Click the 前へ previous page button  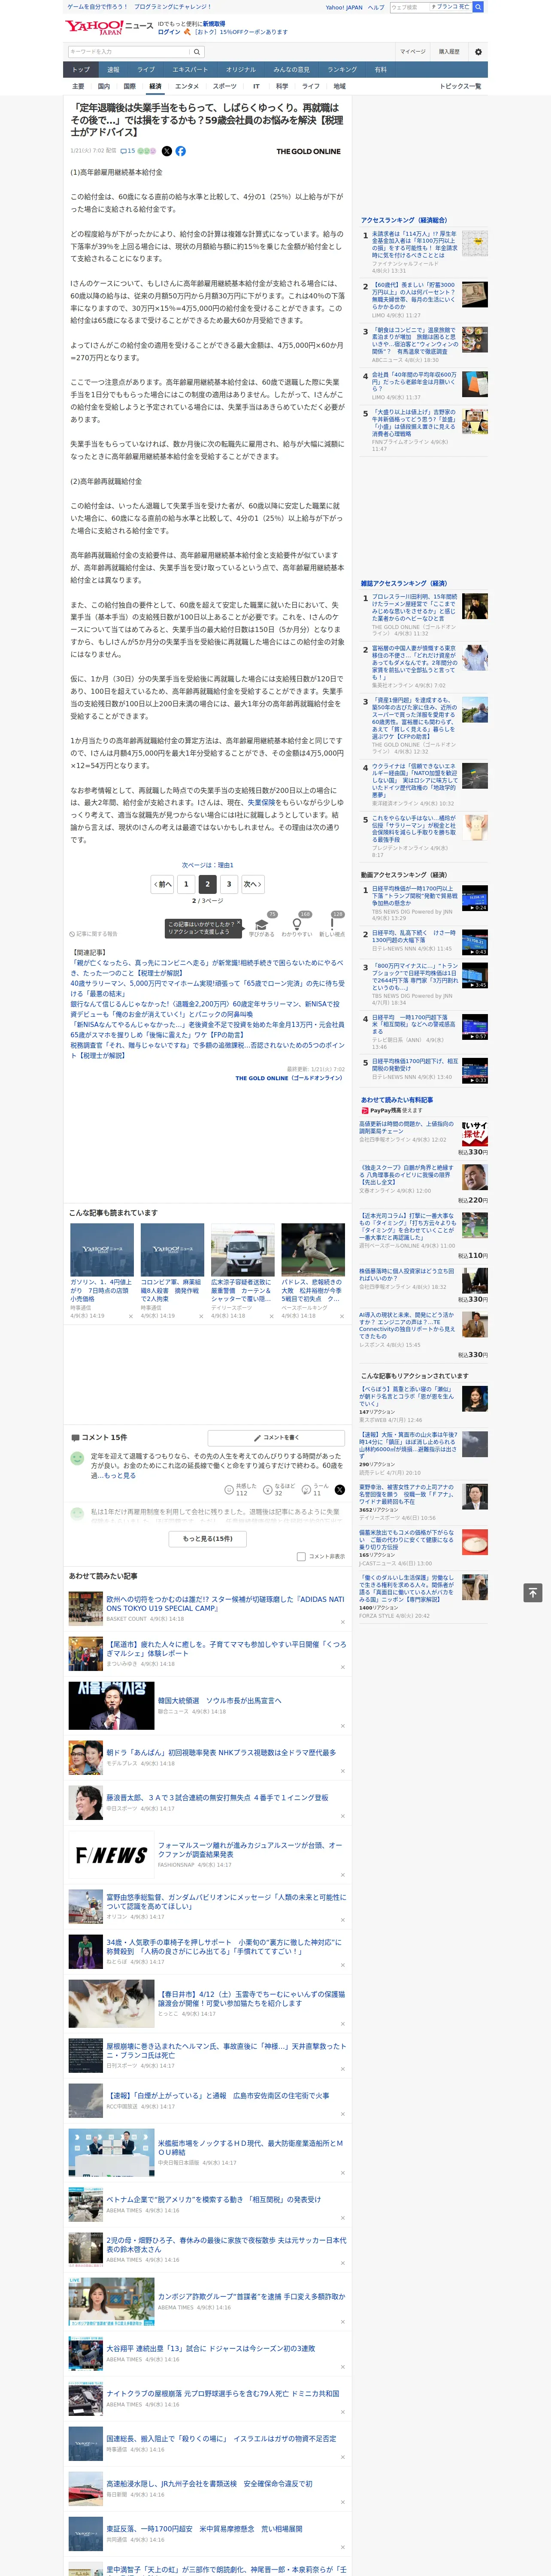point(163,884)
